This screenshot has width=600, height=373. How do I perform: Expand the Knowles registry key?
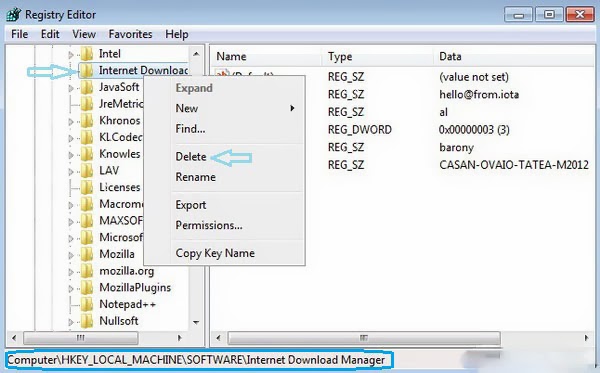click(x=71, y=155)
